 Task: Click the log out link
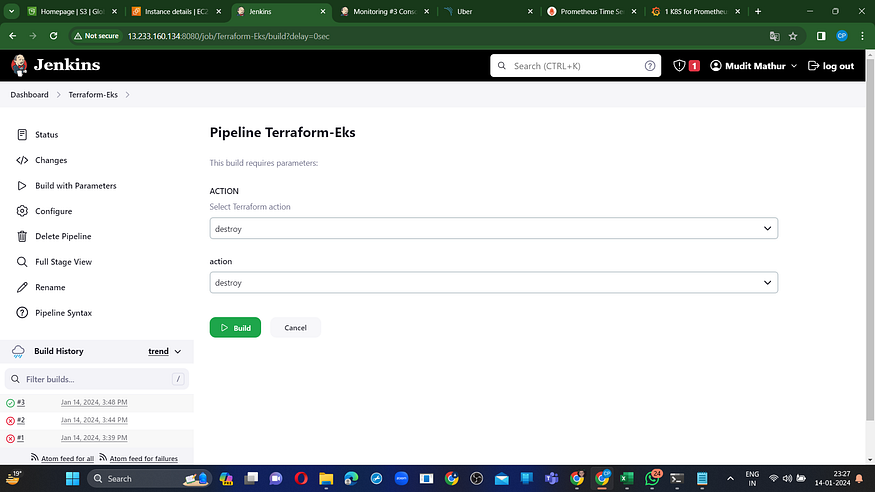coord(831,66)
